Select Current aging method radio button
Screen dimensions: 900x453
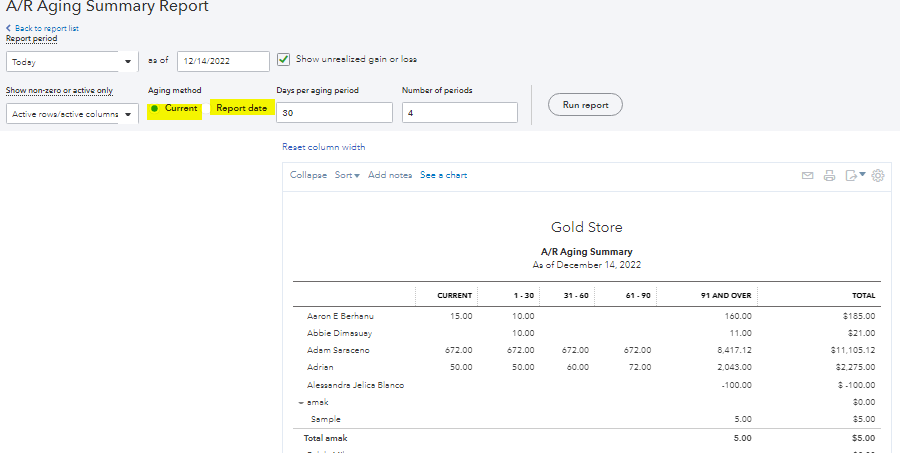tap(154, 108)
